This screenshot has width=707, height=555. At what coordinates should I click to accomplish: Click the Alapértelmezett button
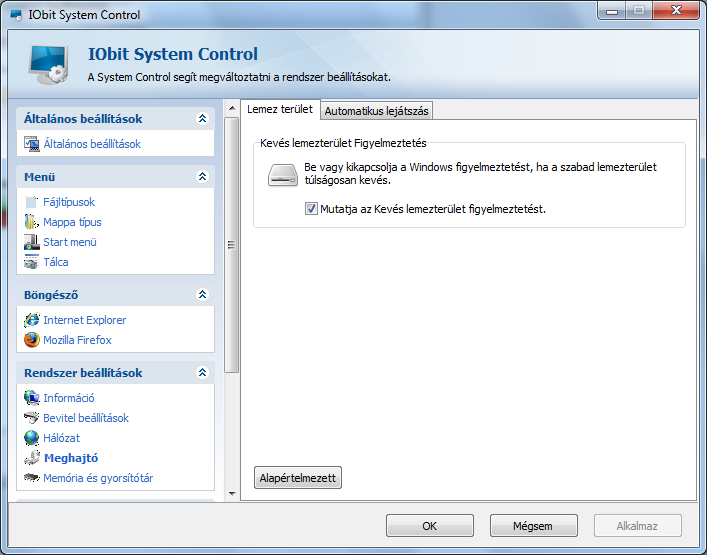tap(298, 478)
